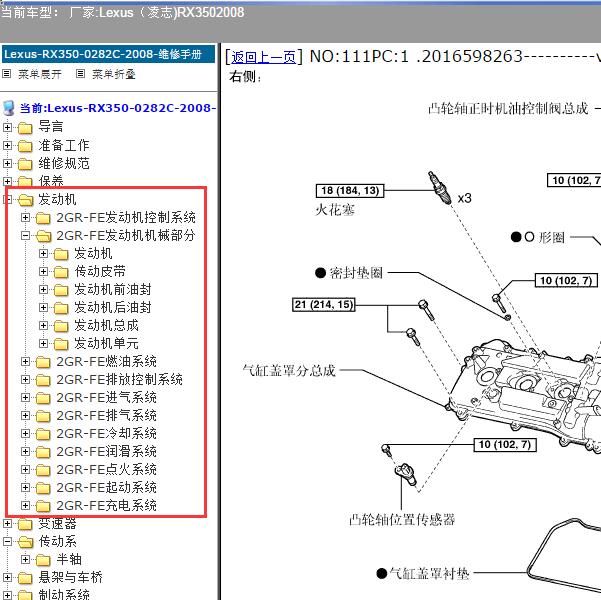Expand the 保养 node

[7, 181]
